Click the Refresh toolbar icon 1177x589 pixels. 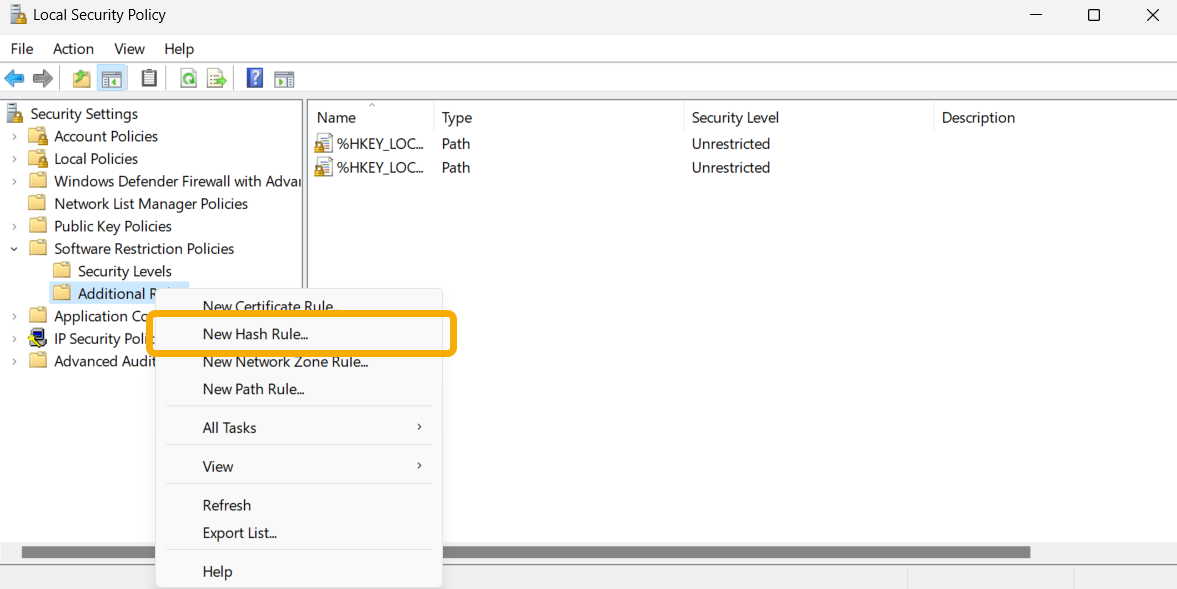[188, 78]
